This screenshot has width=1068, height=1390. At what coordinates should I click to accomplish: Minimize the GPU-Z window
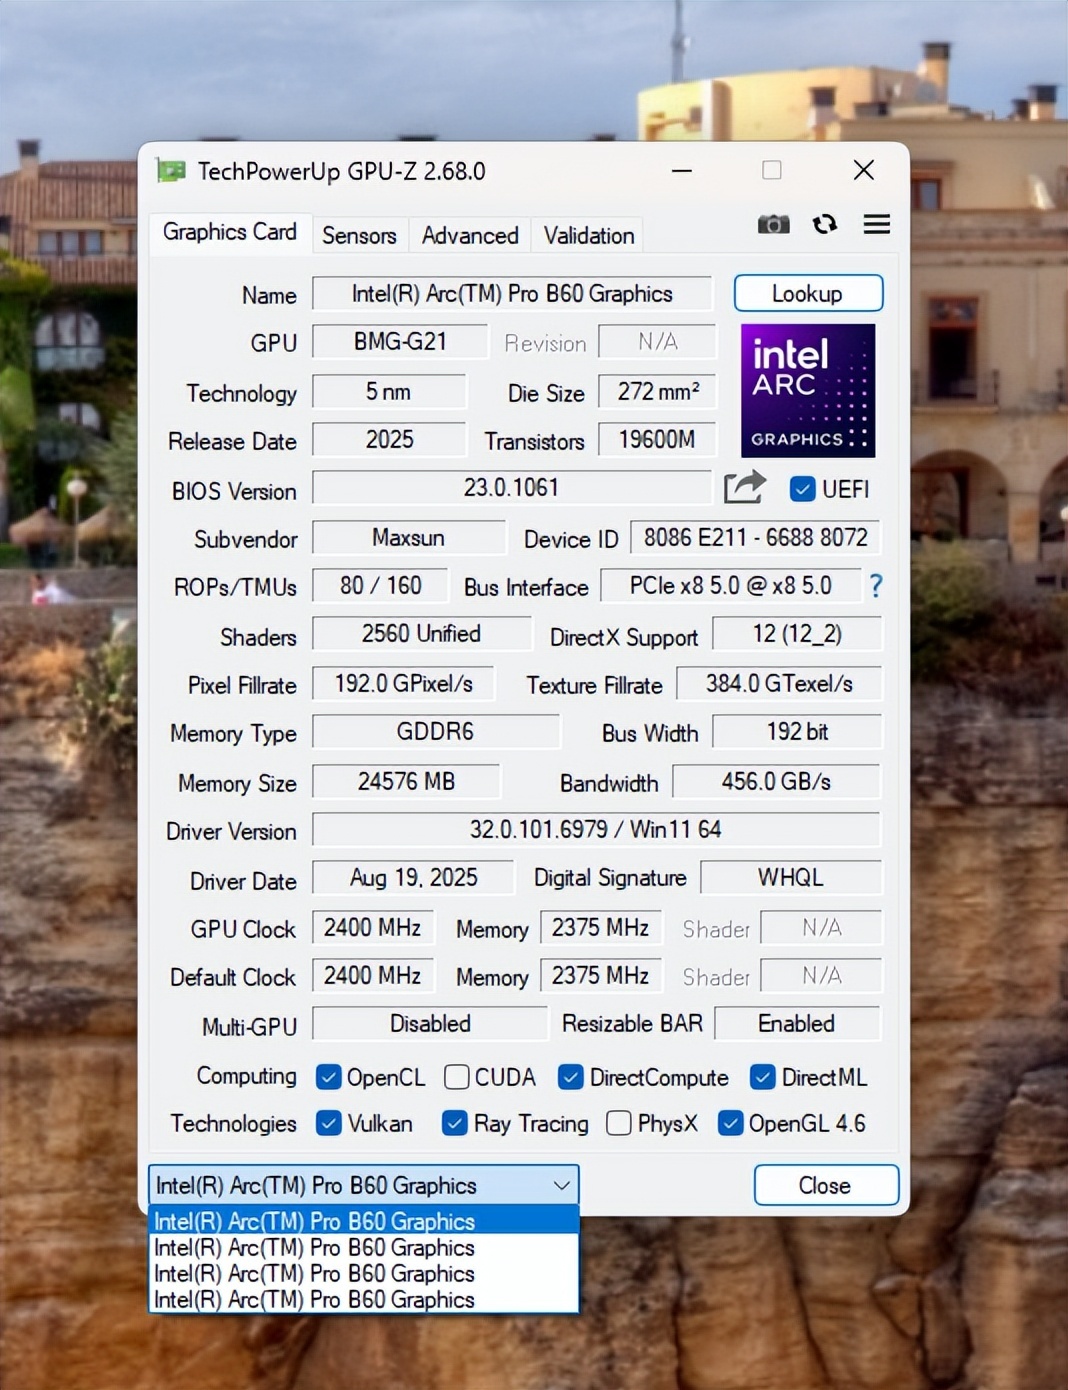click(x=682, y=171)
